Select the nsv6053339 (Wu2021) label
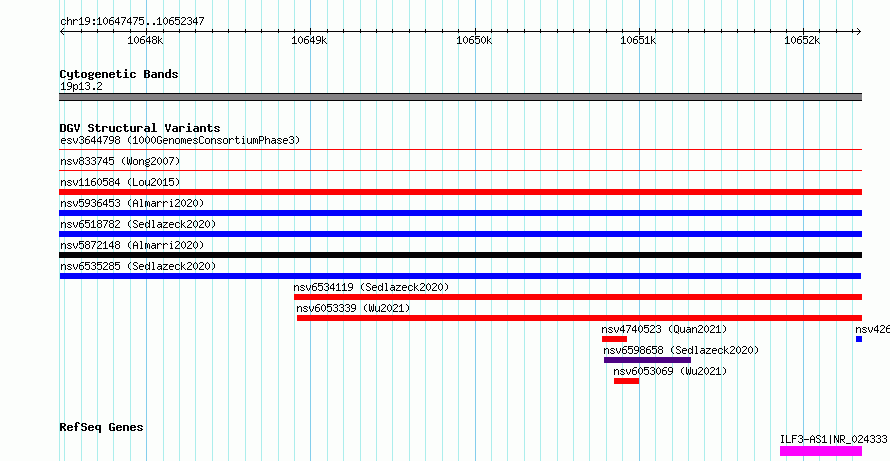890x461 pixels. click(353, 308)
